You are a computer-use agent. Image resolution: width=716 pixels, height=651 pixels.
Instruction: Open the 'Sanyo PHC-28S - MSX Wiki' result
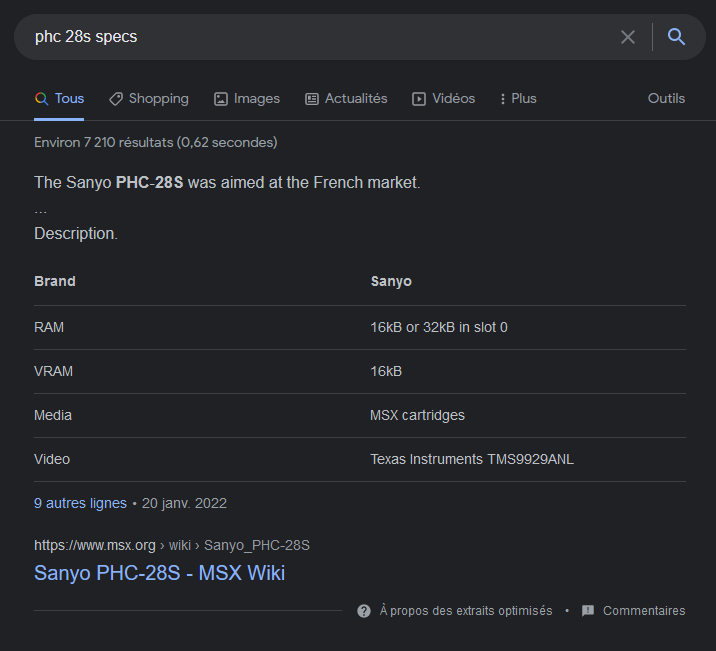pyautogui.click(x=159, y=573)
